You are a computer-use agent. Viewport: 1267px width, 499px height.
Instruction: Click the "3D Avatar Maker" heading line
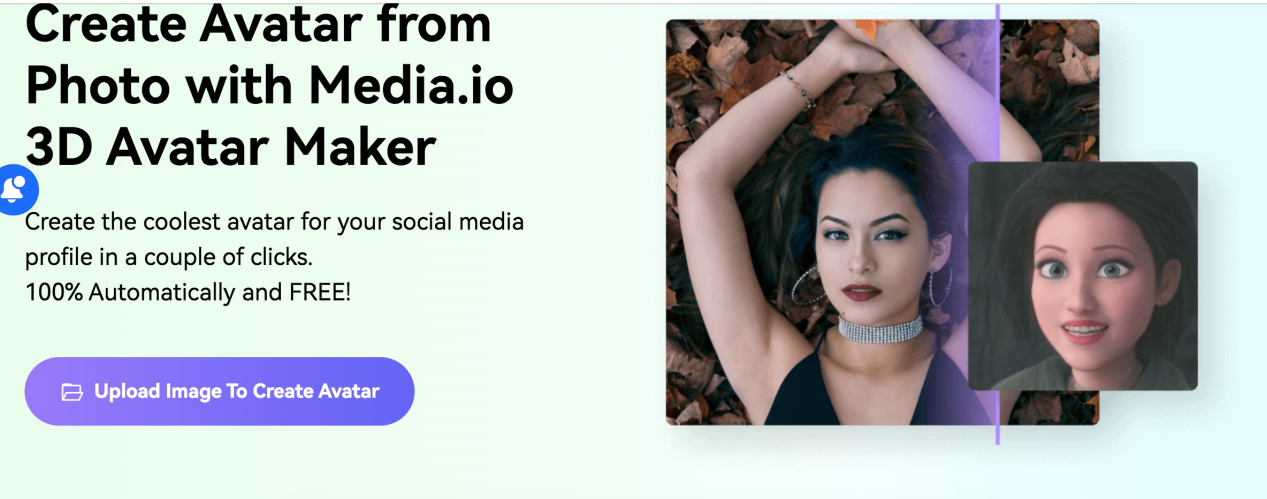[230, 147]
